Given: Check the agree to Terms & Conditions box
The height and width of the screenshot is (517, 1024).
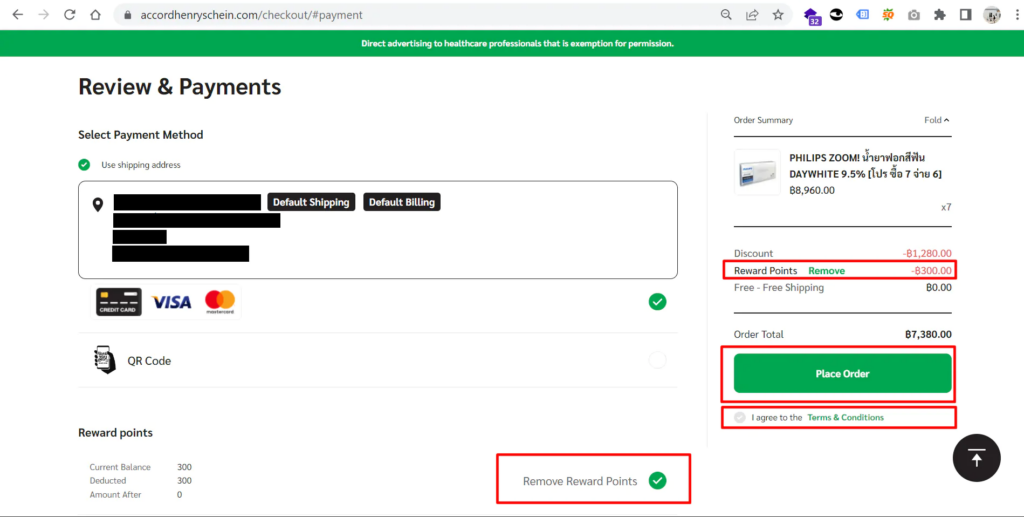Looking at the screenshot, I should [x=740, y=417].
